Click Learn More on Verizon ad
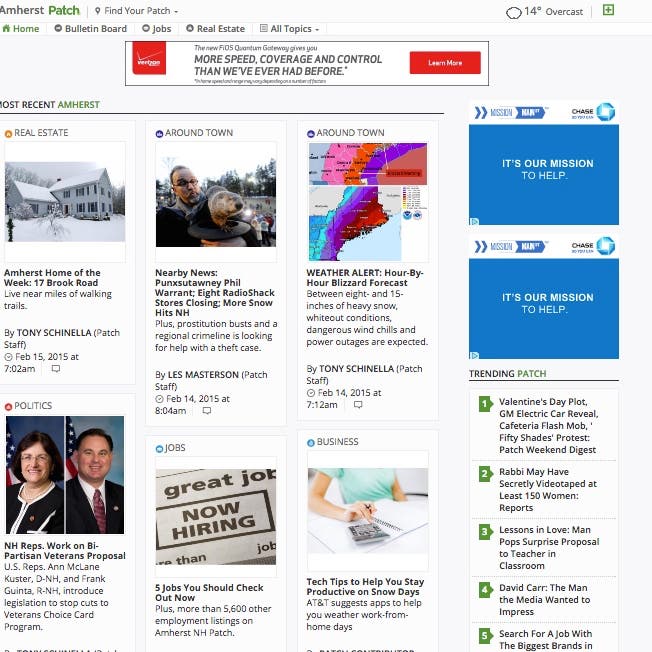The image size is (652, 652). (445, 63)
